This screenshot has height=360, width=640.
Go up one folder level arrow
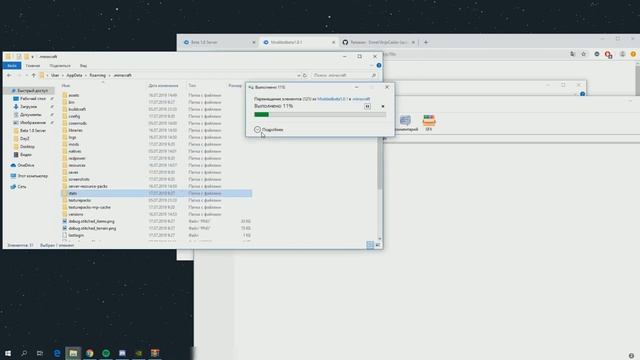click(x=33, y=76)
